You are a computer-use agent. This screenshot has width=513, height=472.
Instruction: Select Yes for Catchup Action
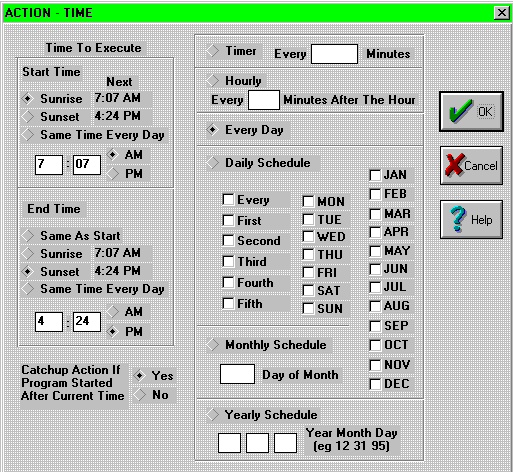[x=139, y=376]
